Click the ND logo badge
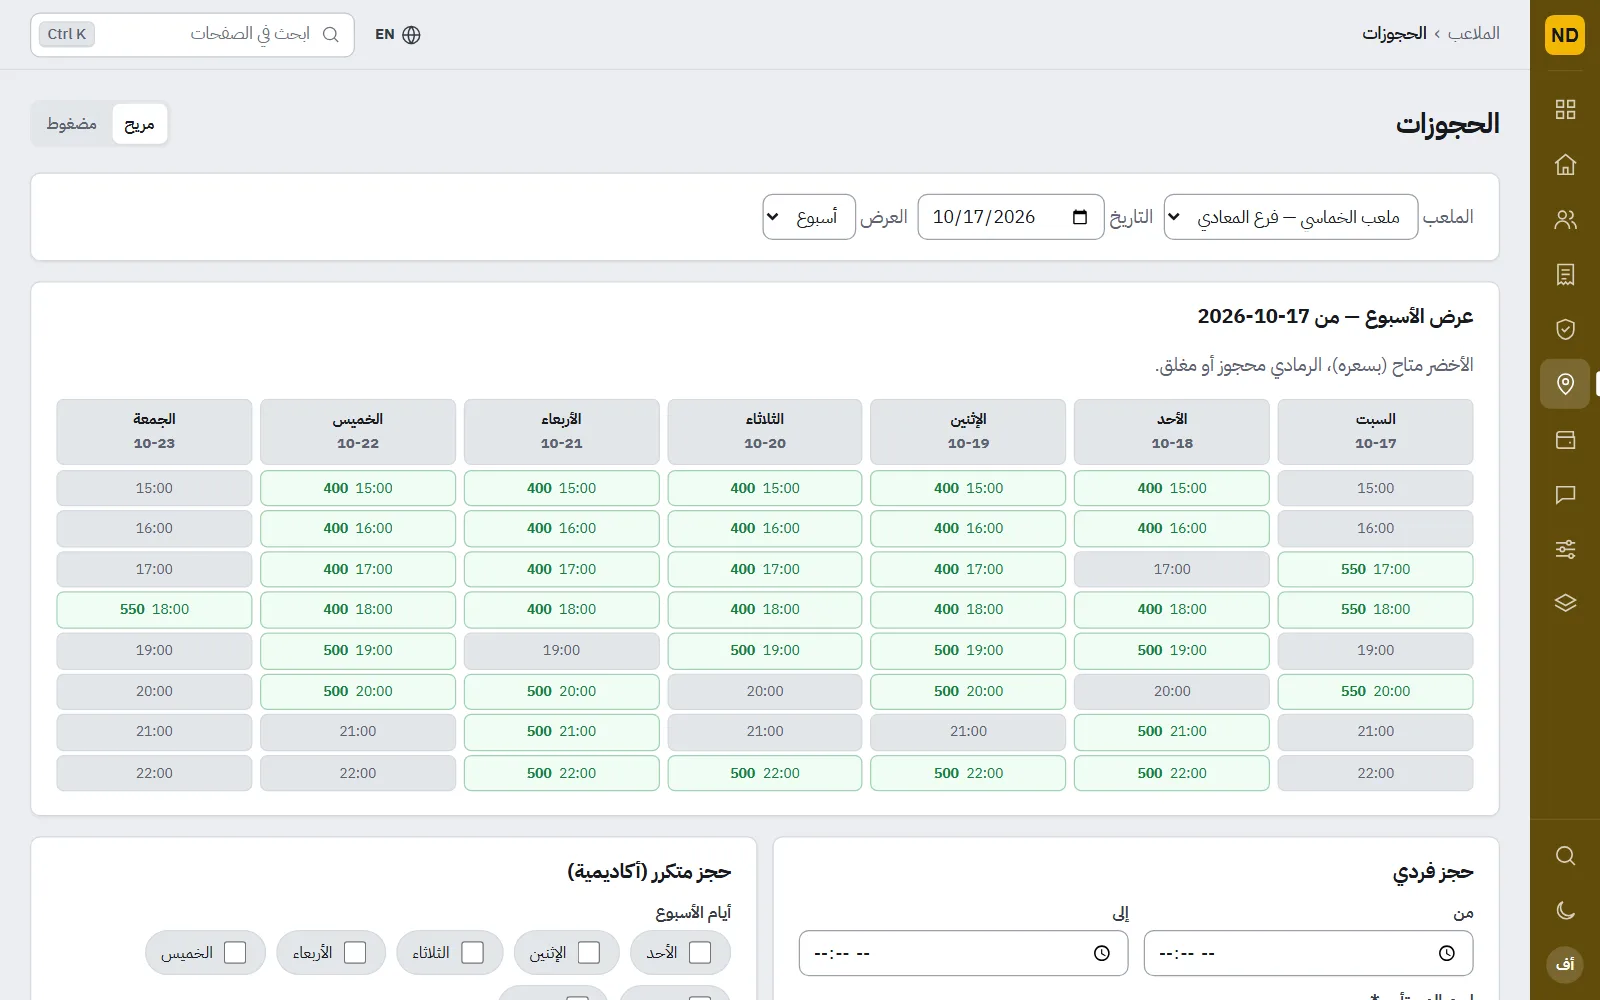 pyautogui.click(x=1565, y=35)
